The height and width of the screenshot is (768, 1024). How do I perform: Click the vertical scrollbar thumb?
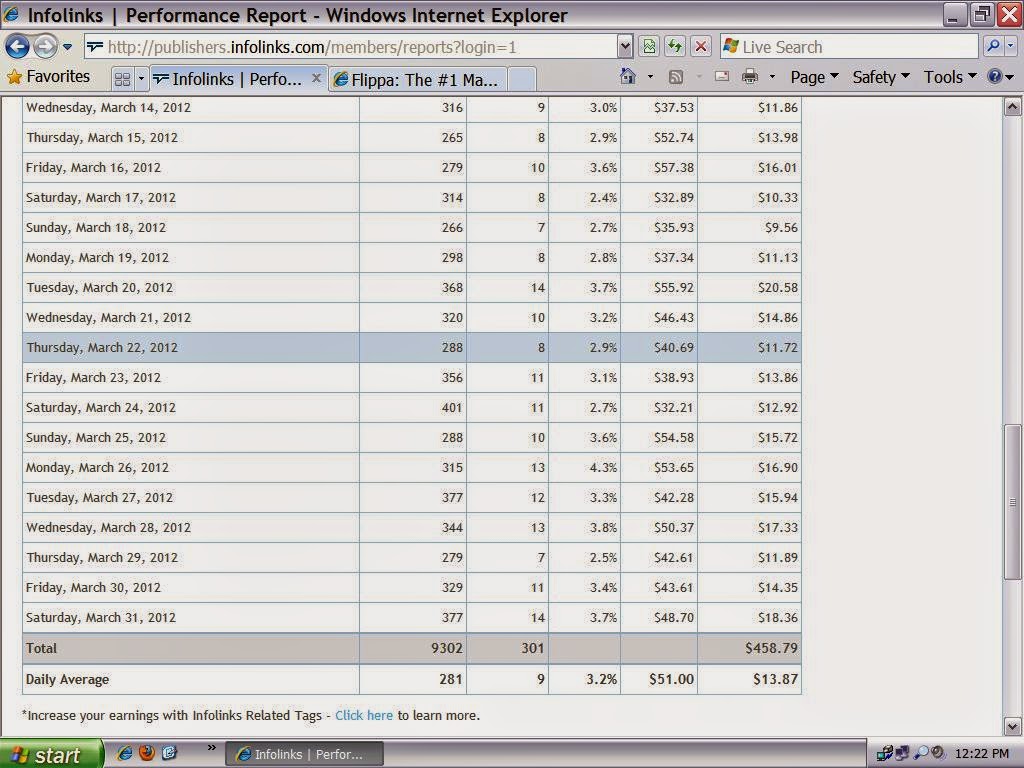point(1012,502)
